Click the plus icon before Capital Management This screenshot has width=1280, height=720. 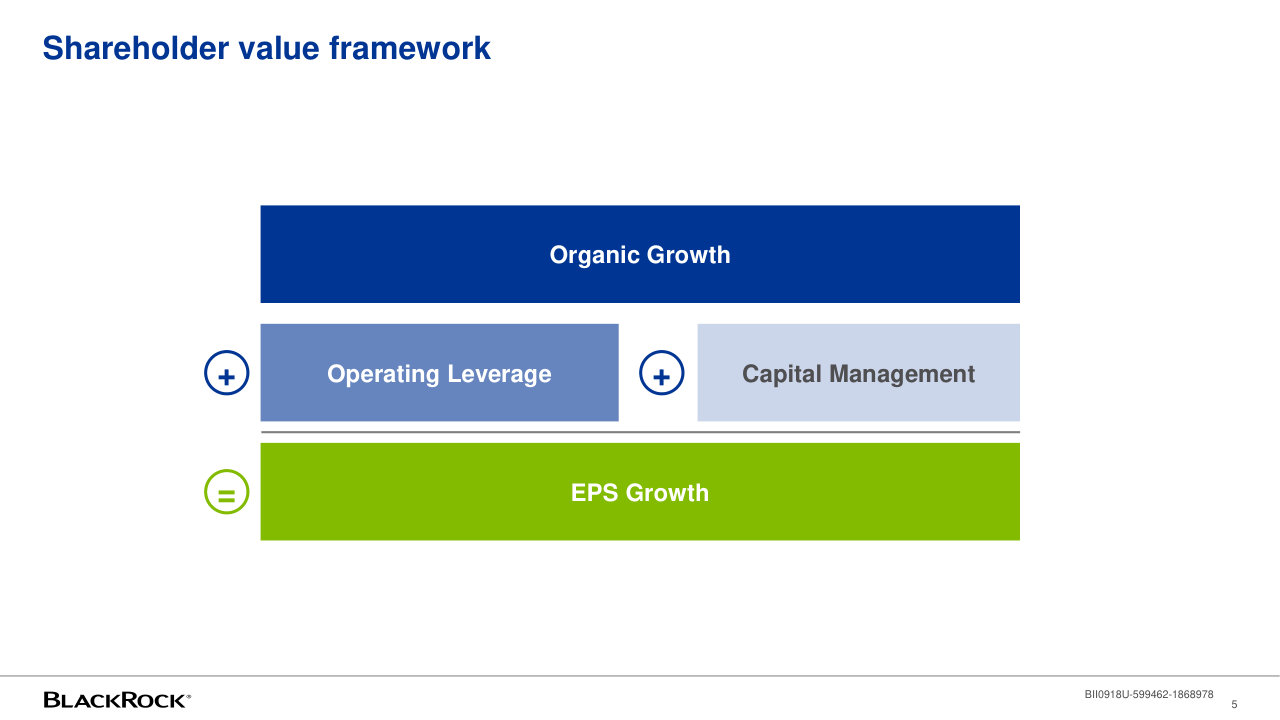pos(661,374)
